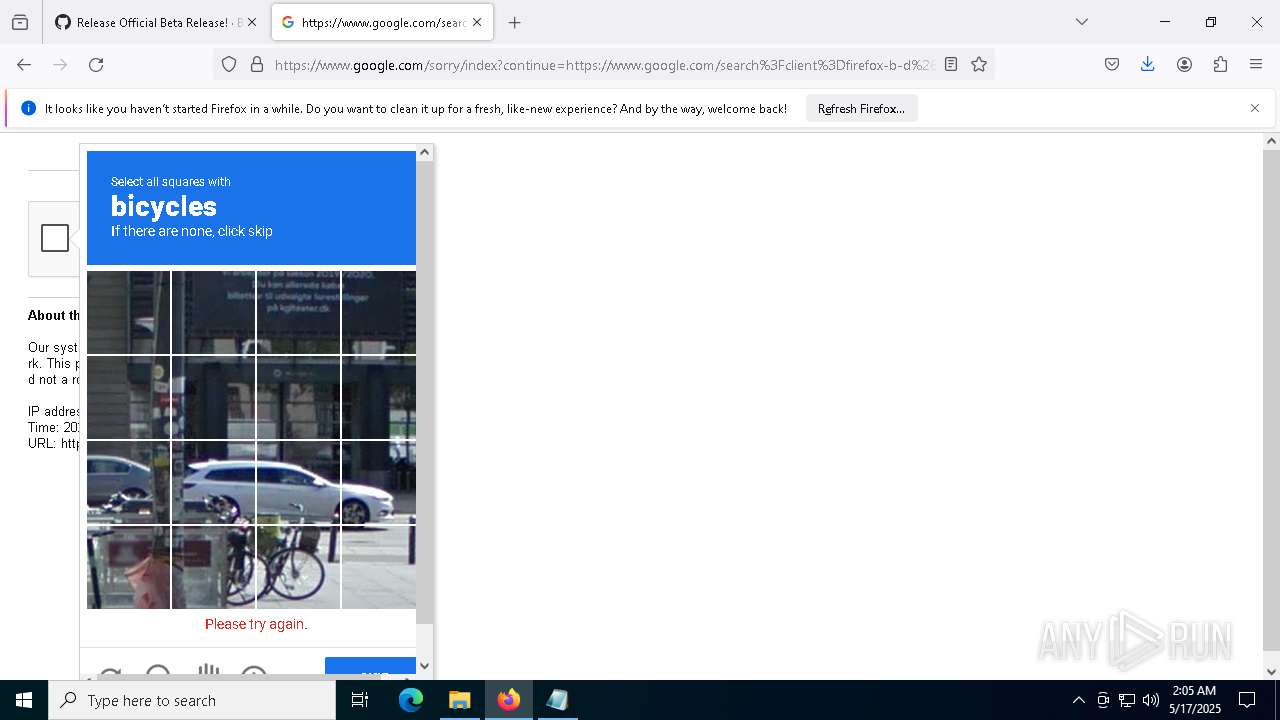The width and height of the screenshot is (1280, 720).
Task: Open Firefox View icon in tab bar
Action: (x=20, y=22)
